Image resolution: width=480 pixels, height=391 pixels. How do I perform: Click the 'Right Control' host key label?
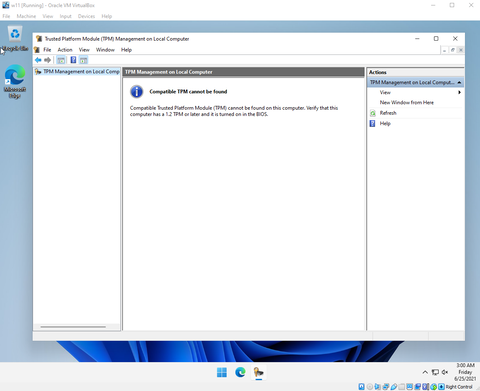click(459, 387)
